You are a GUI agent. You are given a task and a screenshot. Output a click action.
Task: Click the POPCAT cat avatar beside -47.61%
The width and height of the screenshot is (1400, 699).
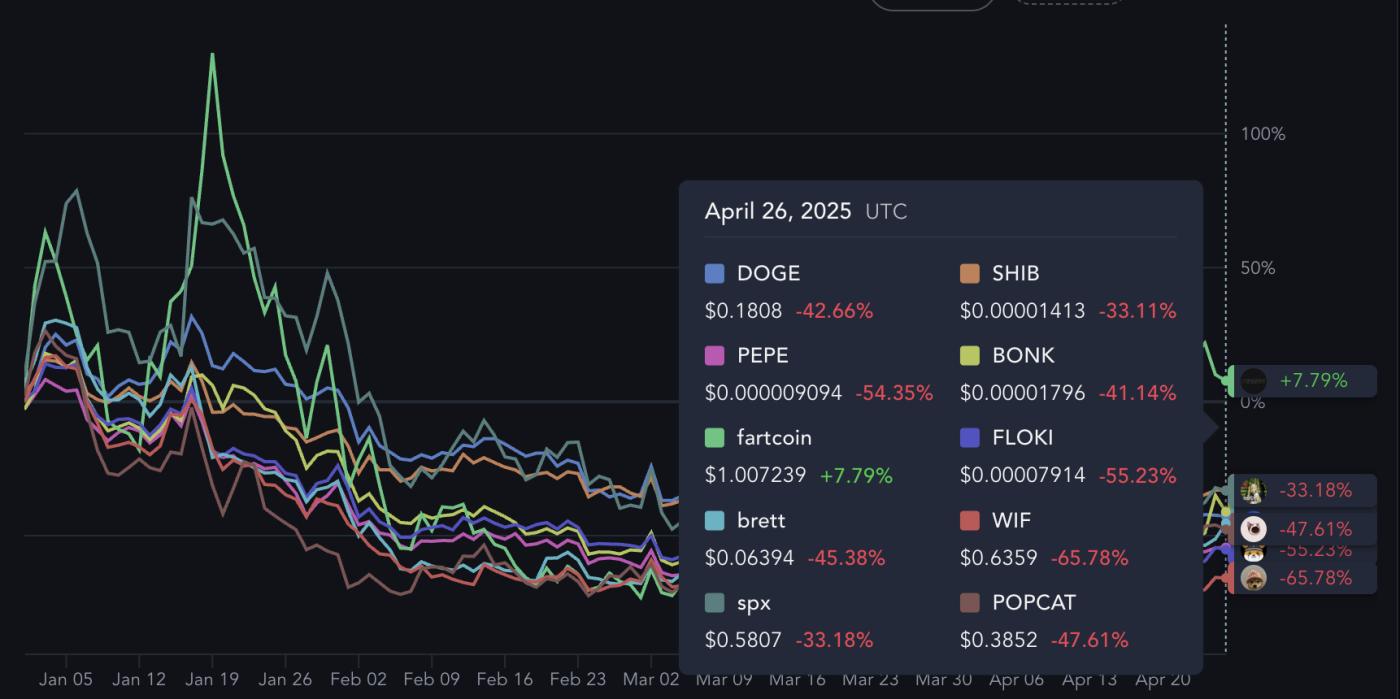point(1252,529)
